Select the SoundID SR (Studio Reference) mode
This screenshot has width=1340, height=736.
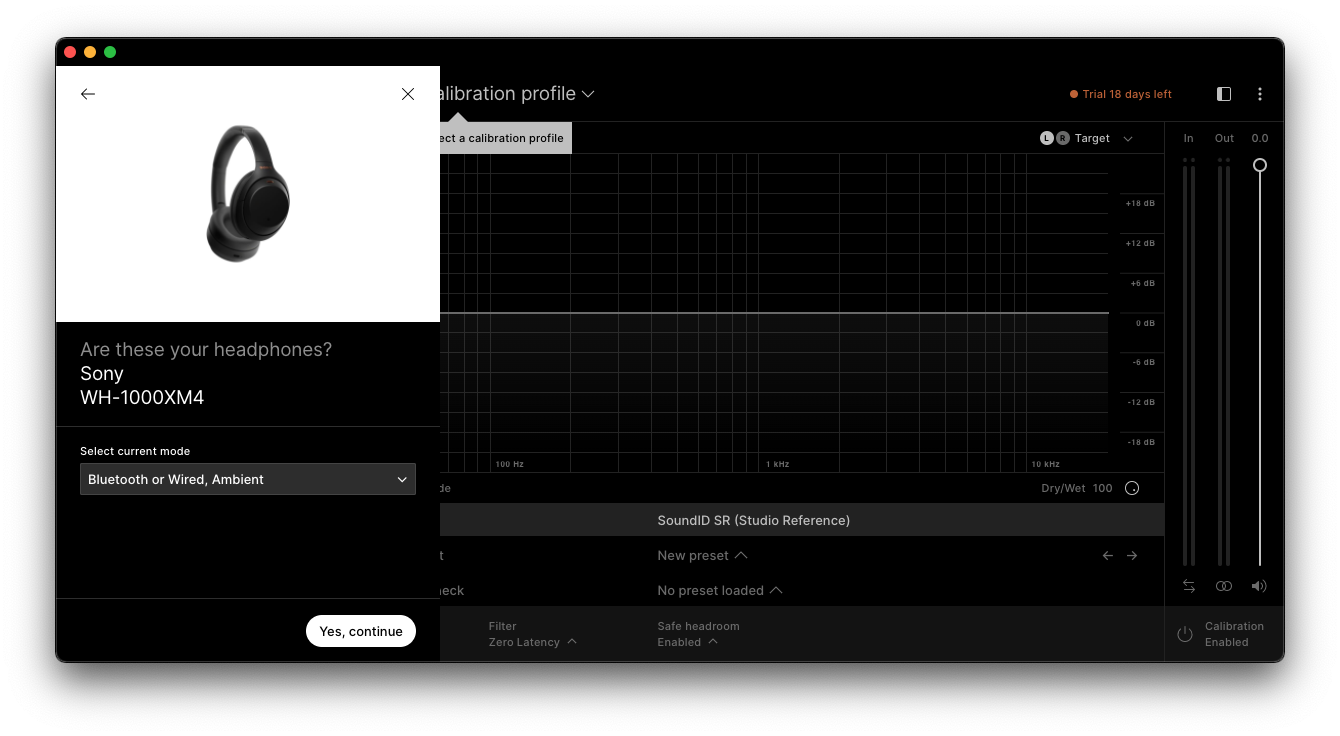(x=753, y=520)
